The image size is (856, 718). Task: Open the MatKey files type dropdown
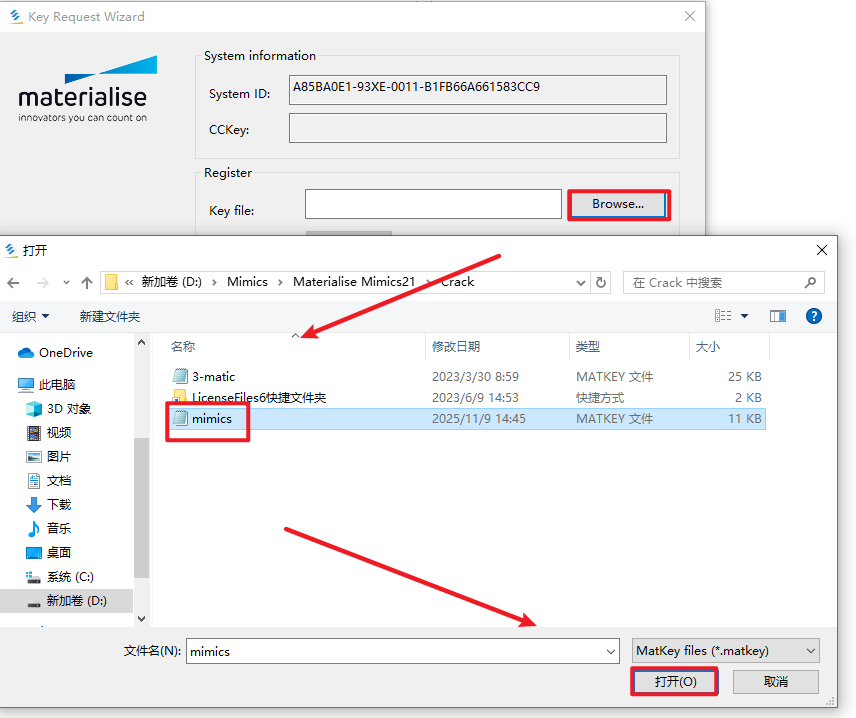pyautogui.click(x=725, y=651)
